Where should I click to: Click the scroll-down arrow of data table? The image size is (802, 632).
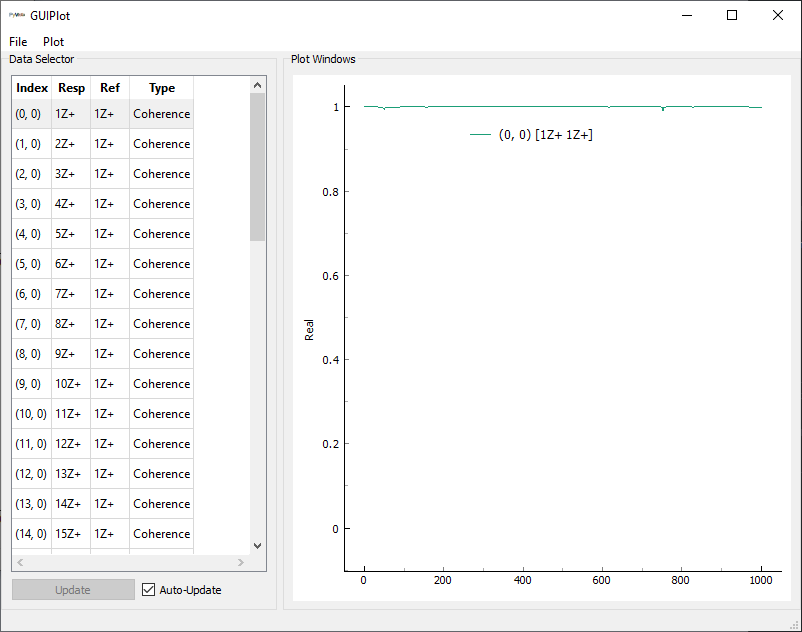[x=257, y=546]
